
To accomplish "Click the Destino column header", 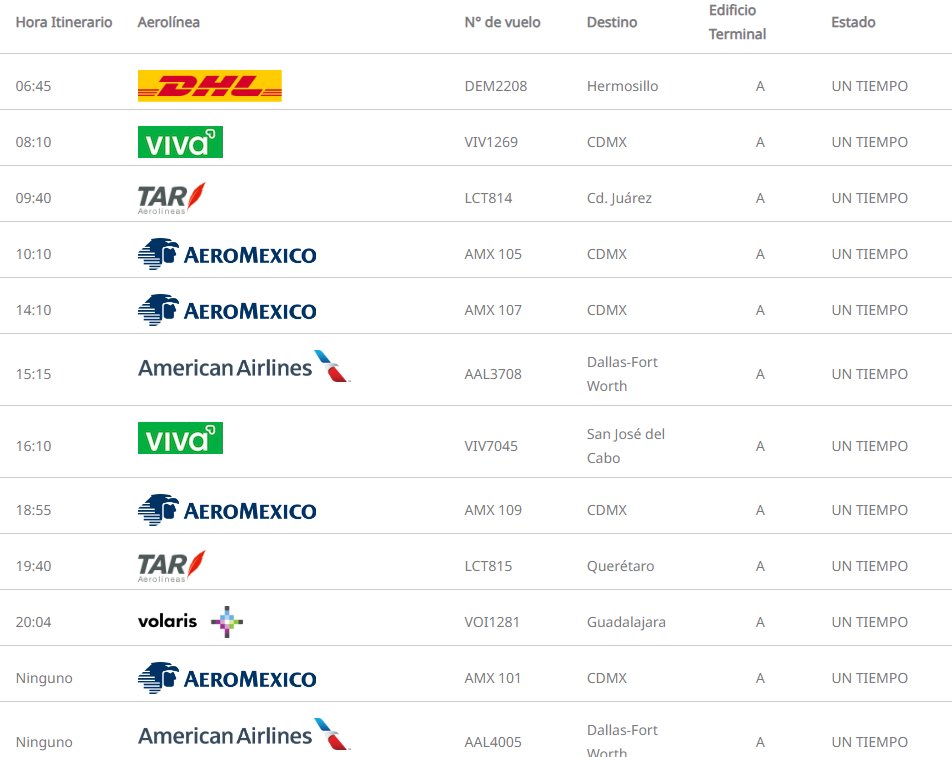I will tap(612, 22).
